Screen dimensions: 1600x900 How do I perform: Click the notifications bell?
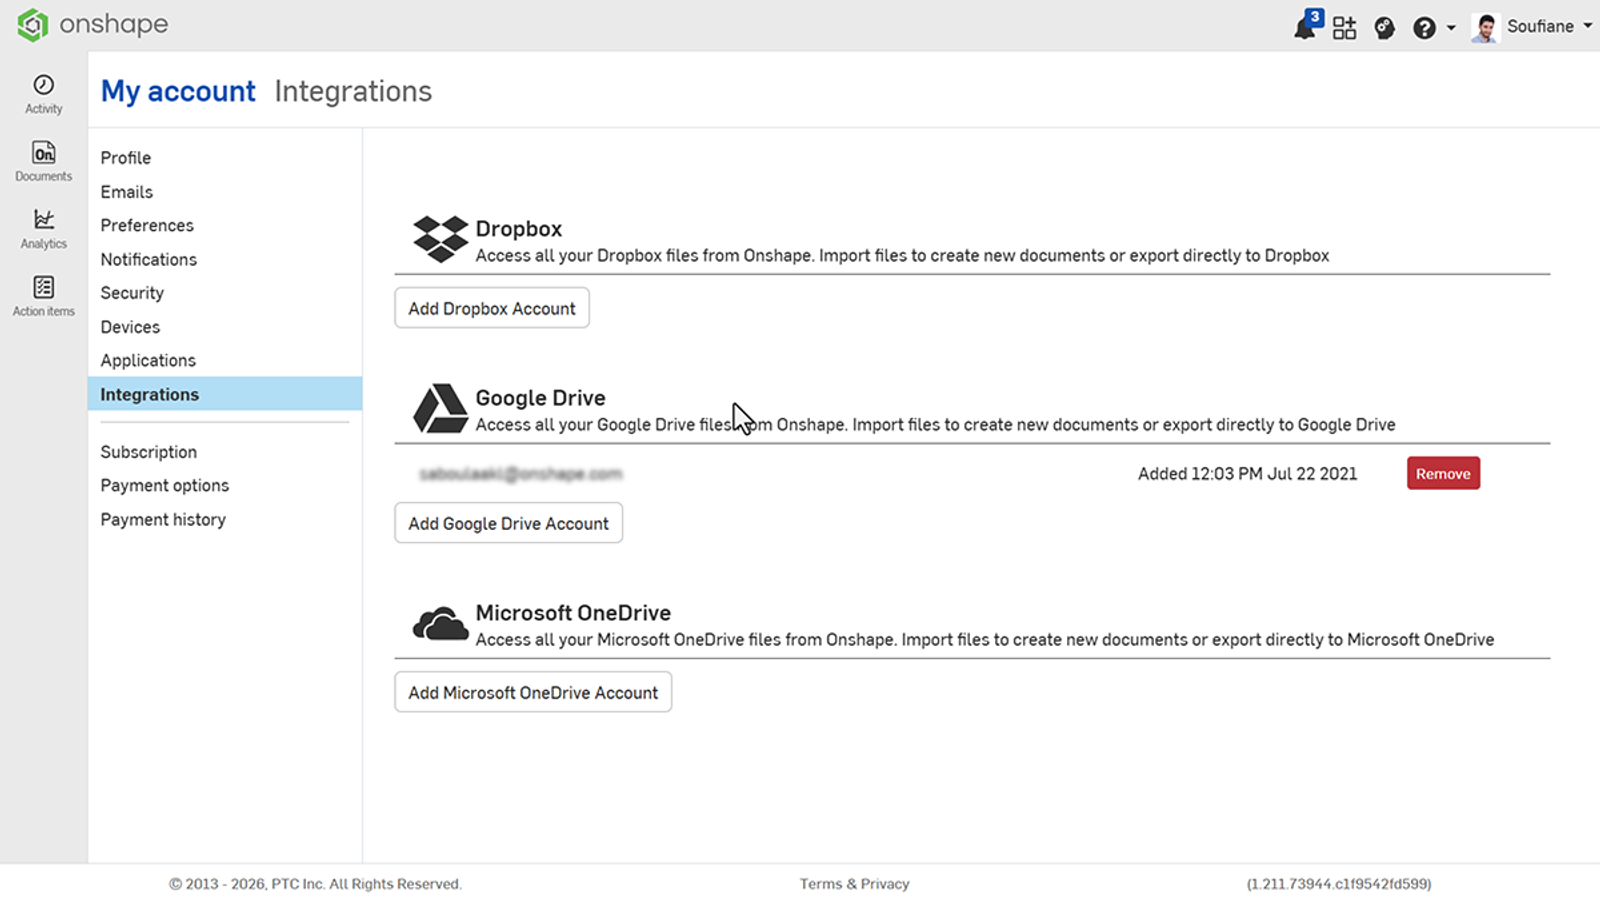1306,27
